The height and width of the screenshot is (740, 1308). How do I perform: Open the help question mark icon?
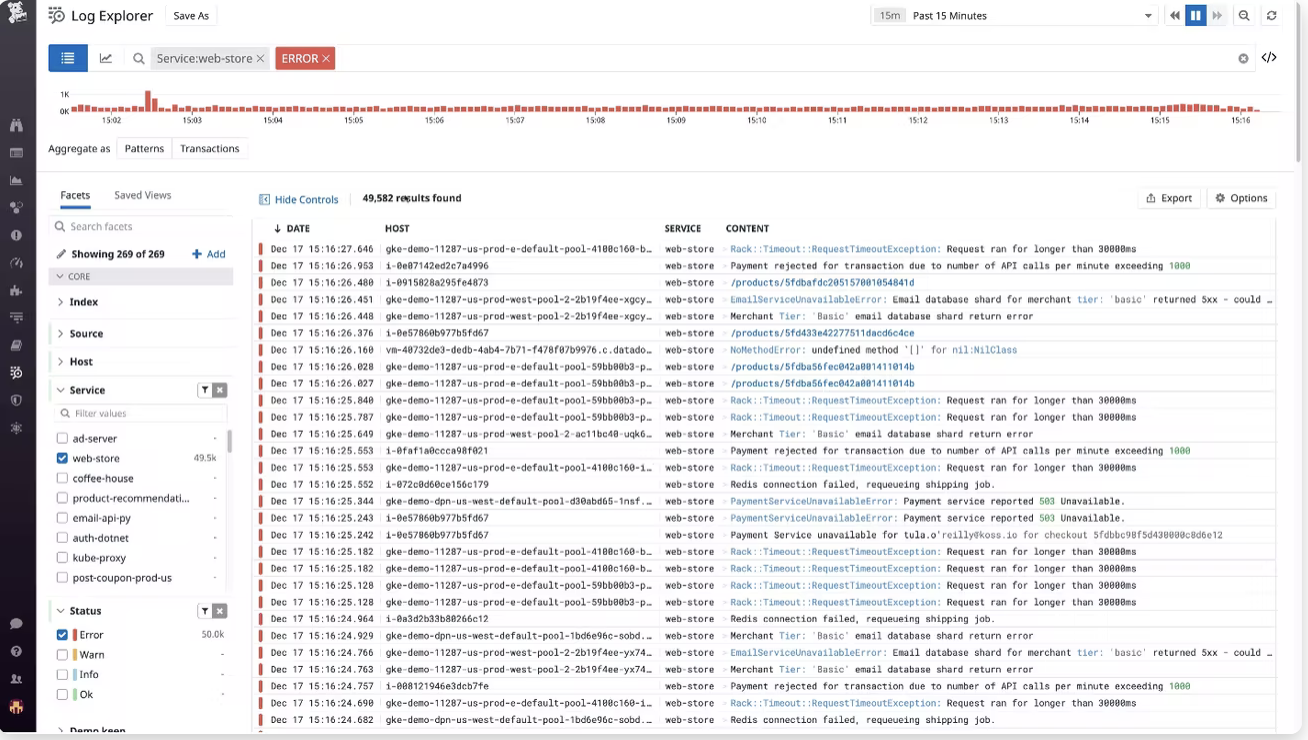16,651
